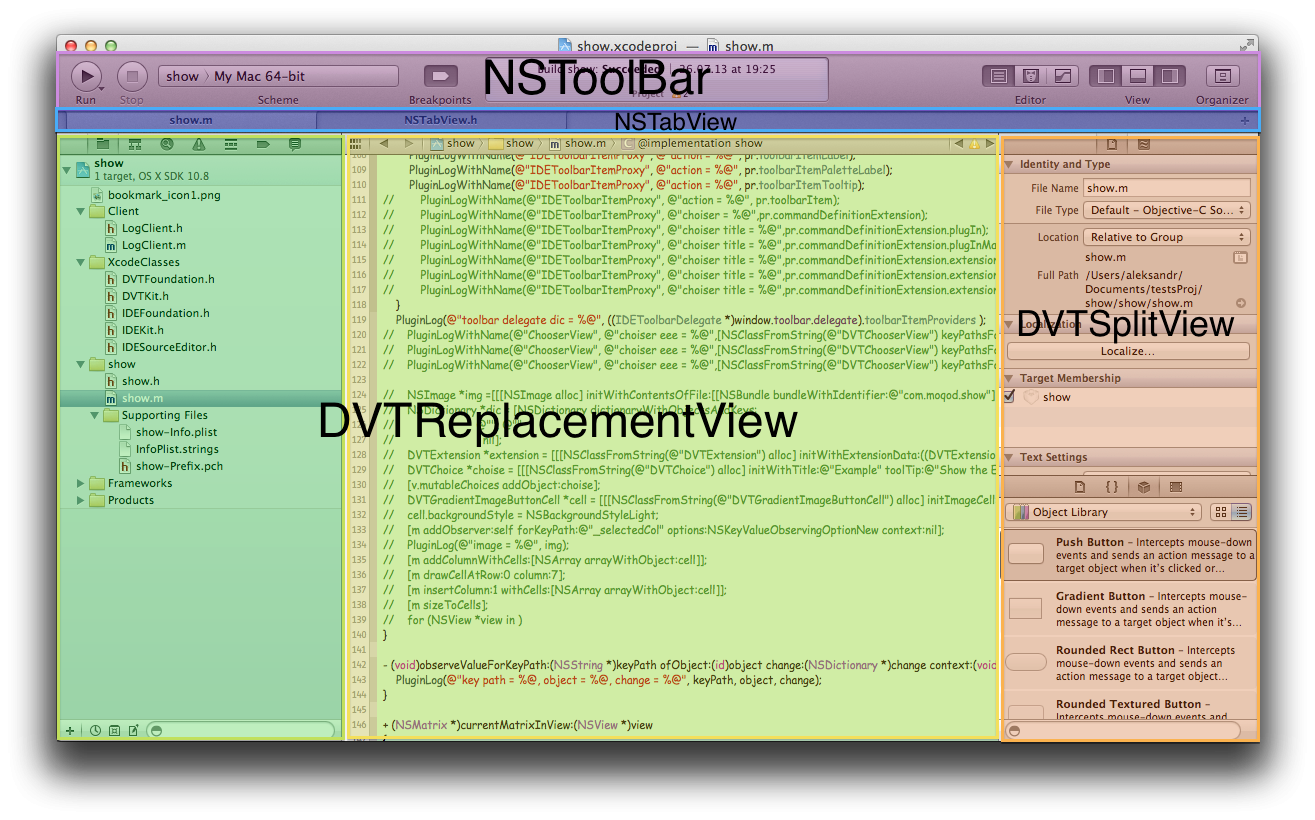
Task: Show the Project navigator
Action: tap(103, 145)
